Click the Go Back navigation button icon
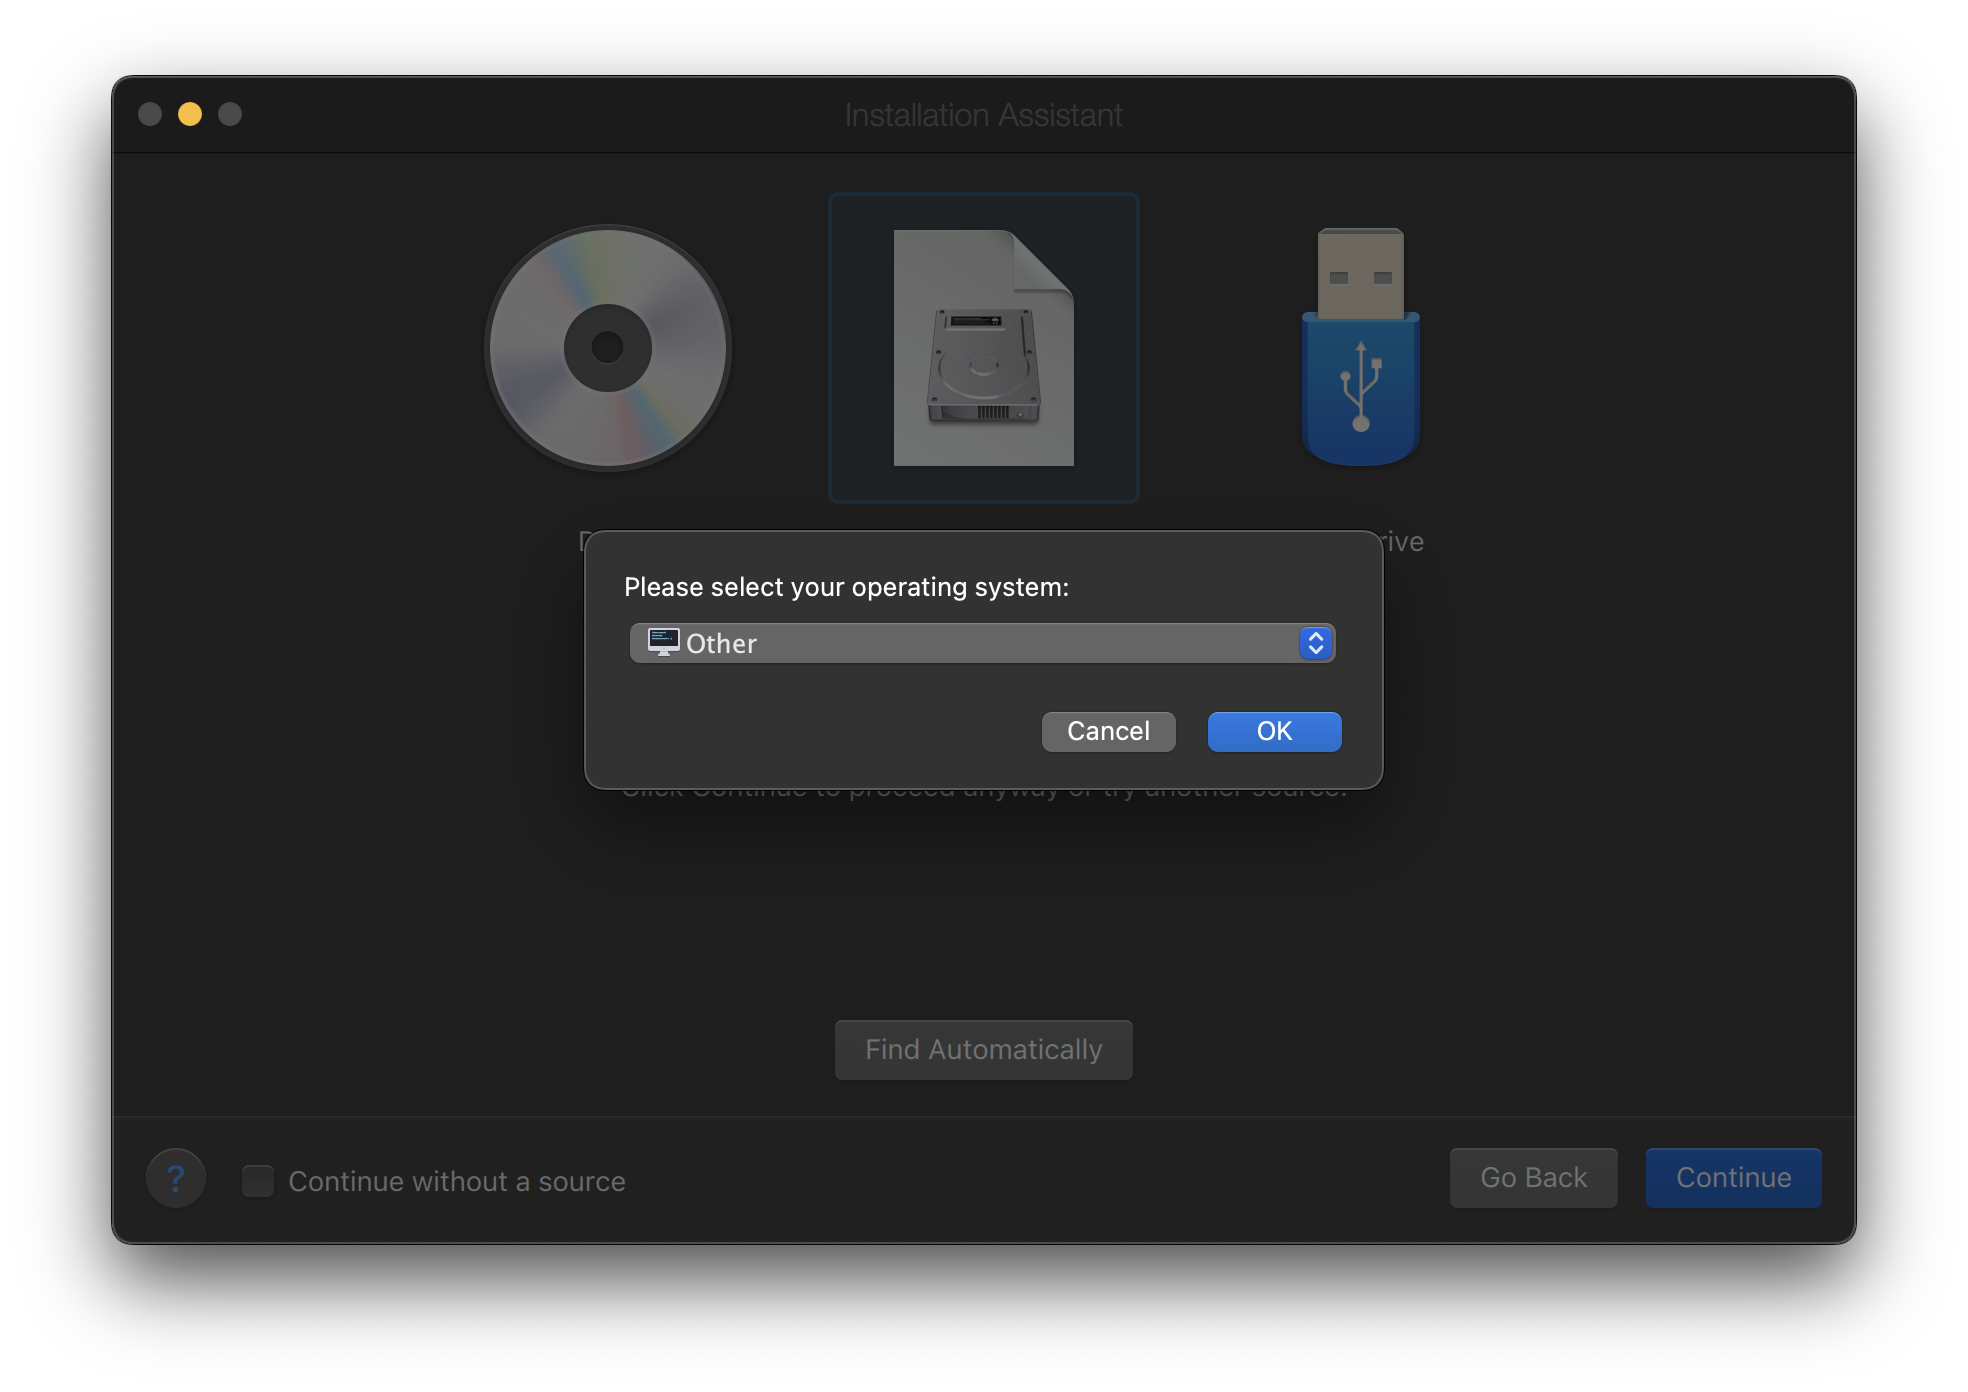This screenshot has height=1392, width=1968. (x=1531, y=1178)
